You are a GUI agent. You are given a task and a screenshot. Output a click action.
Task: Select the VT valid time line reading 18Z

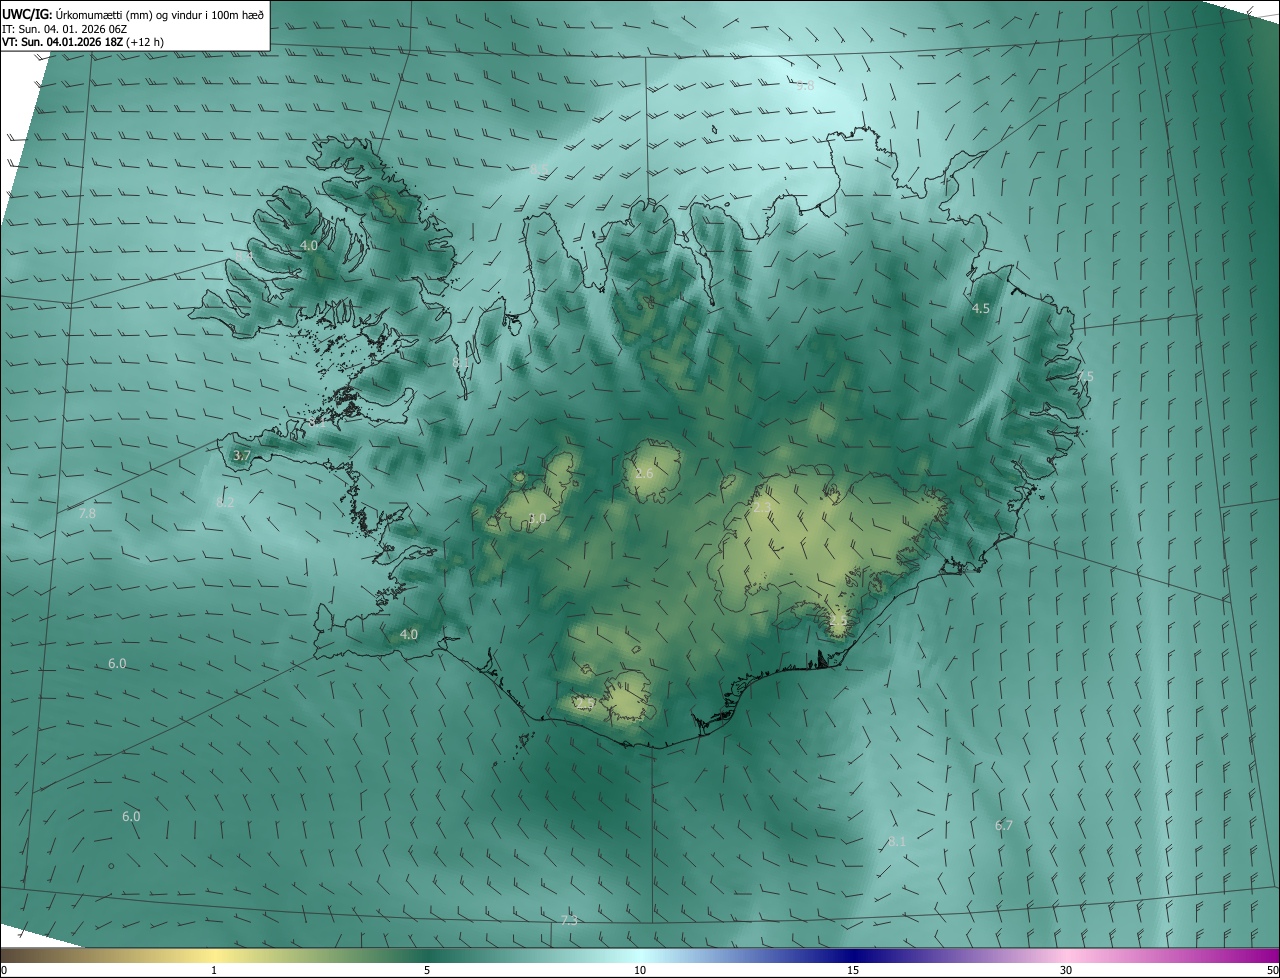point(83,42)
